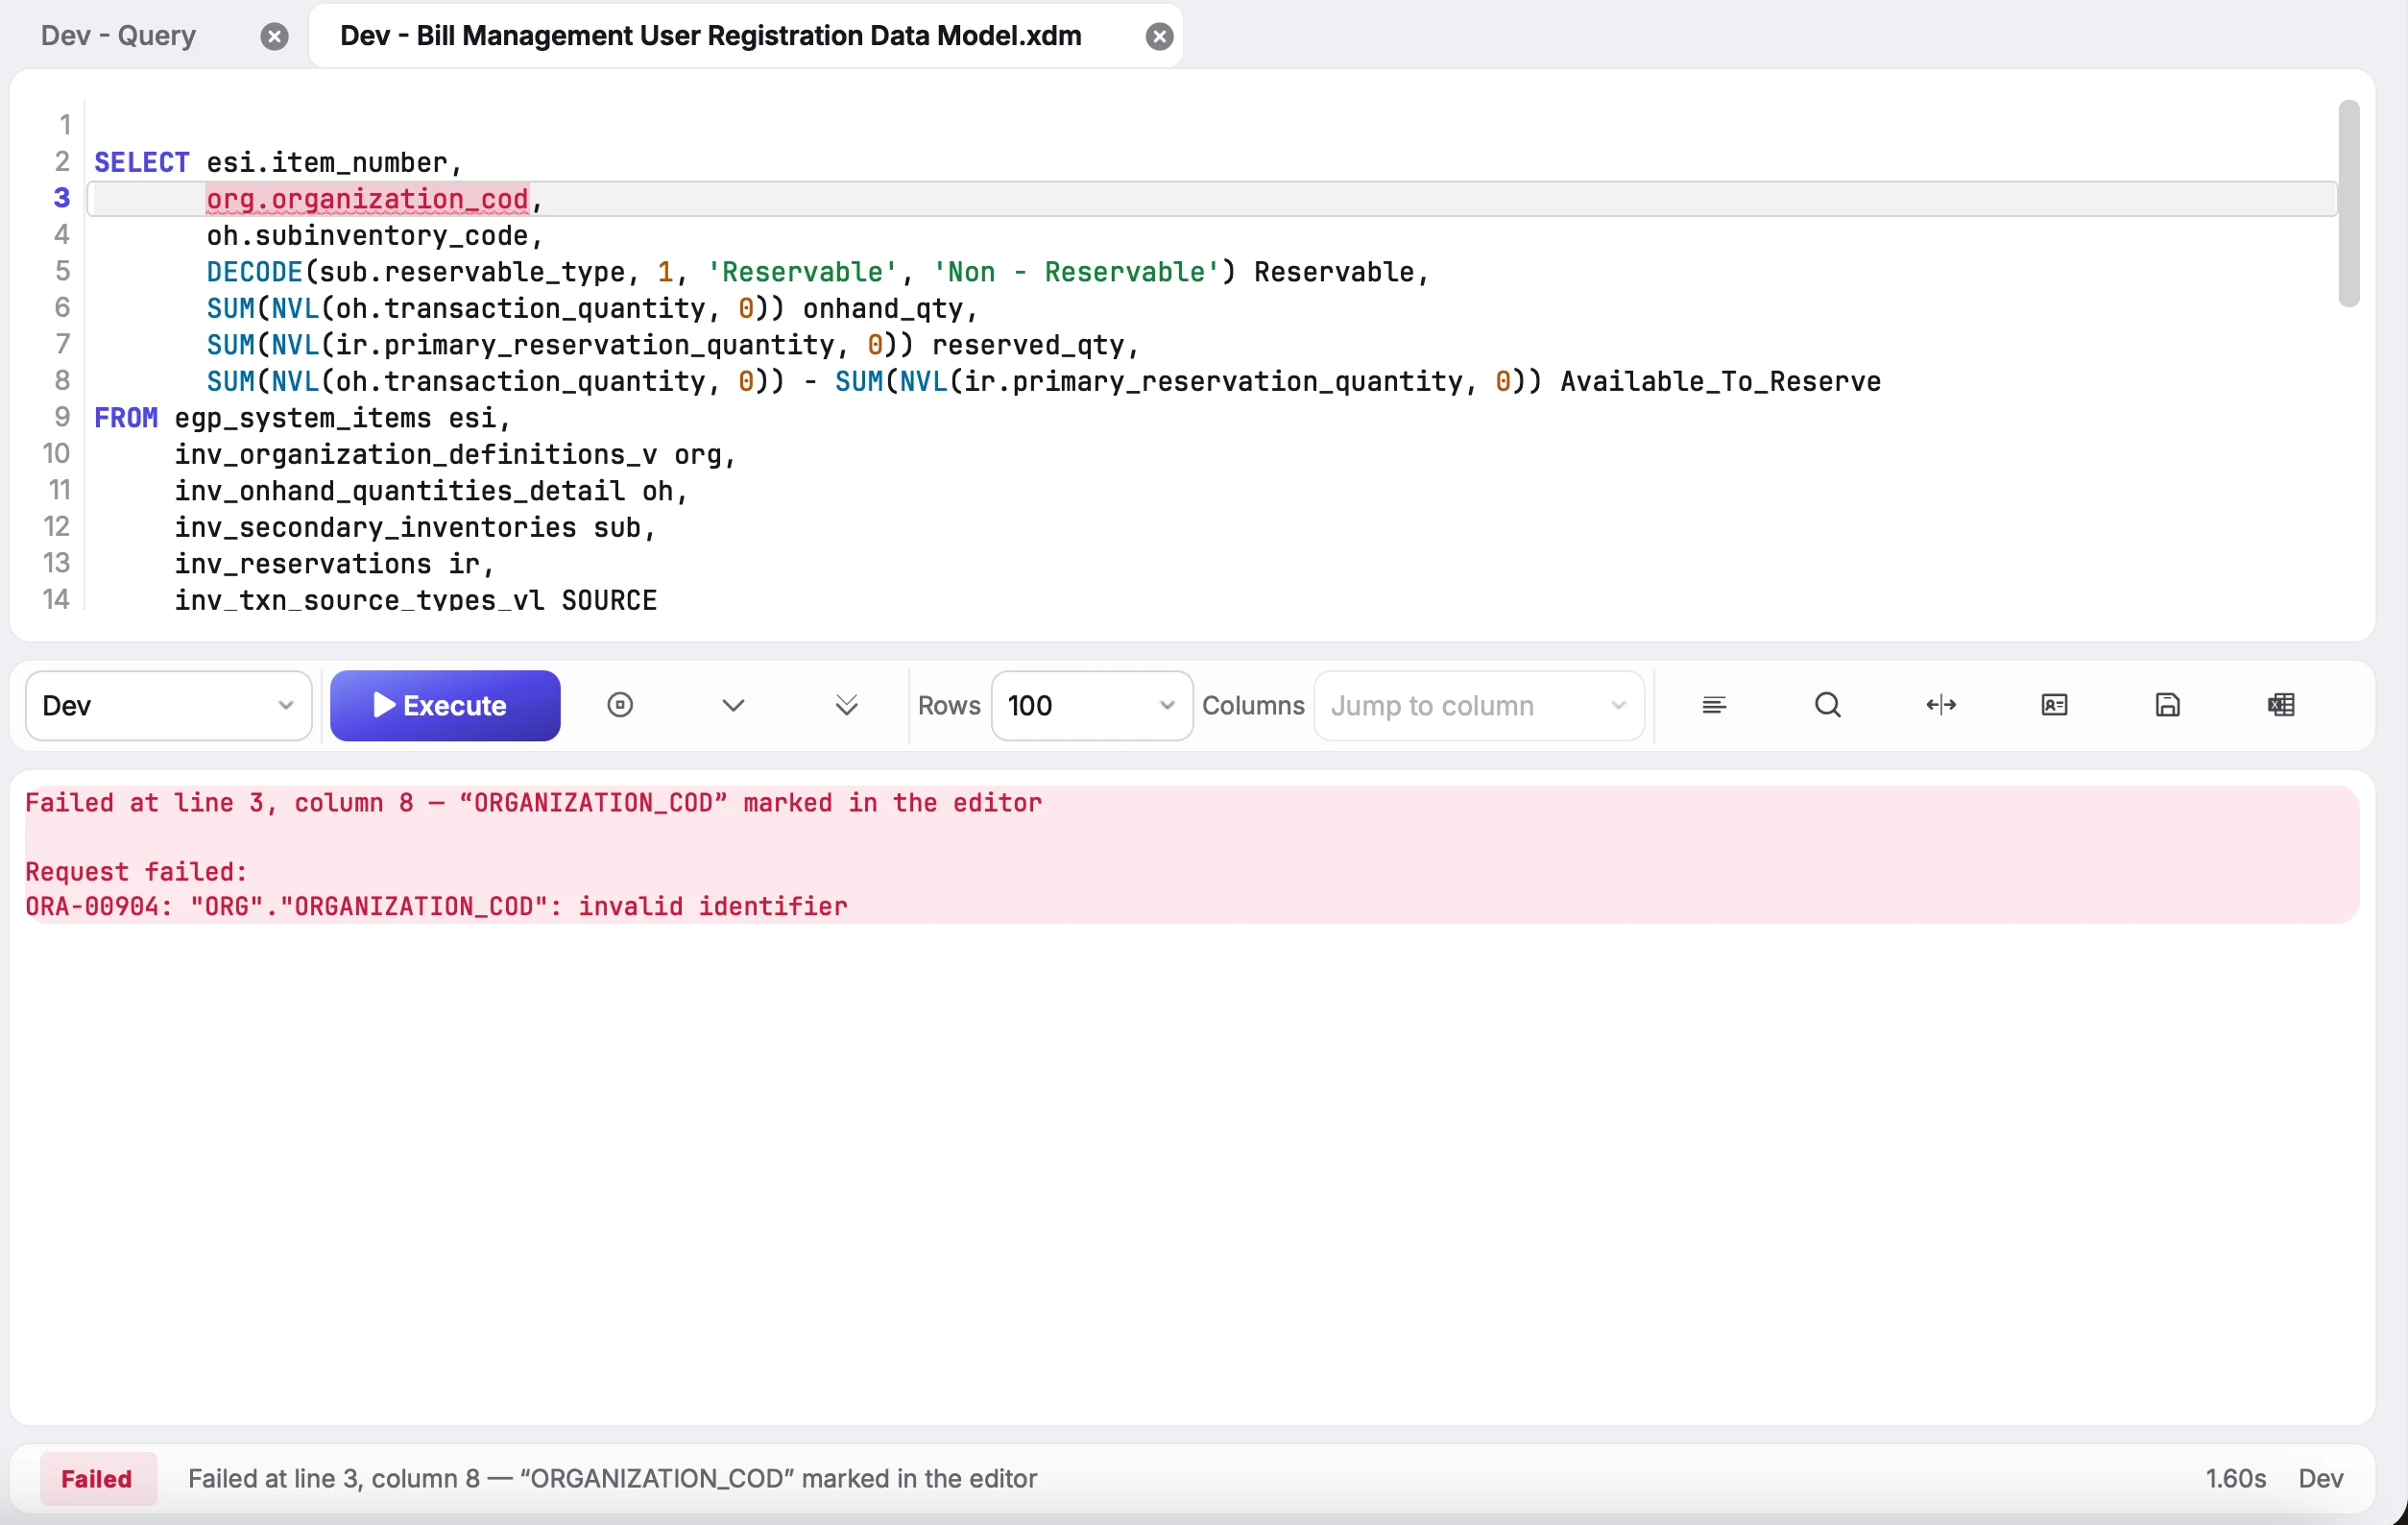This screenshot has height=1525, width=2408.
Task: Click the highlighted org.organization_cod error text
Action: 367,199
